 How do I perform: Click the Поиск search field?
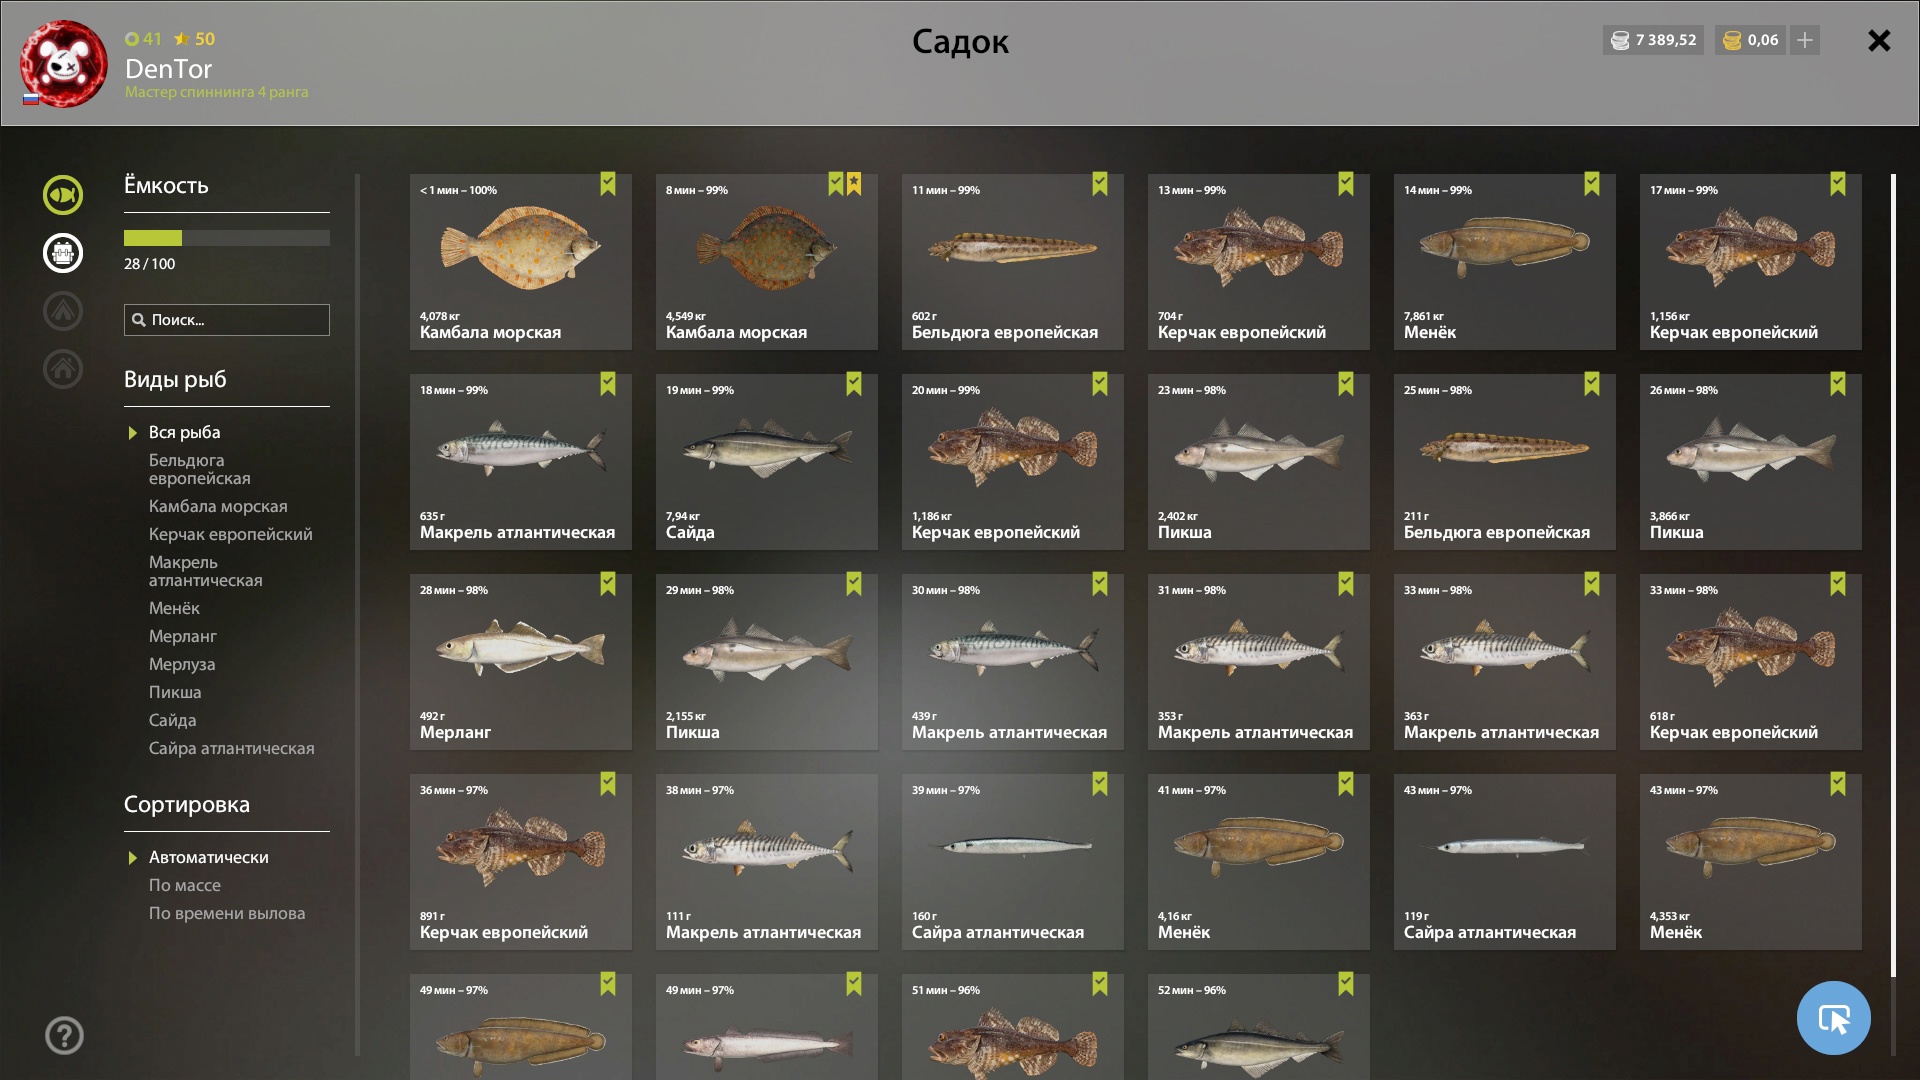[x=227, y=320]
